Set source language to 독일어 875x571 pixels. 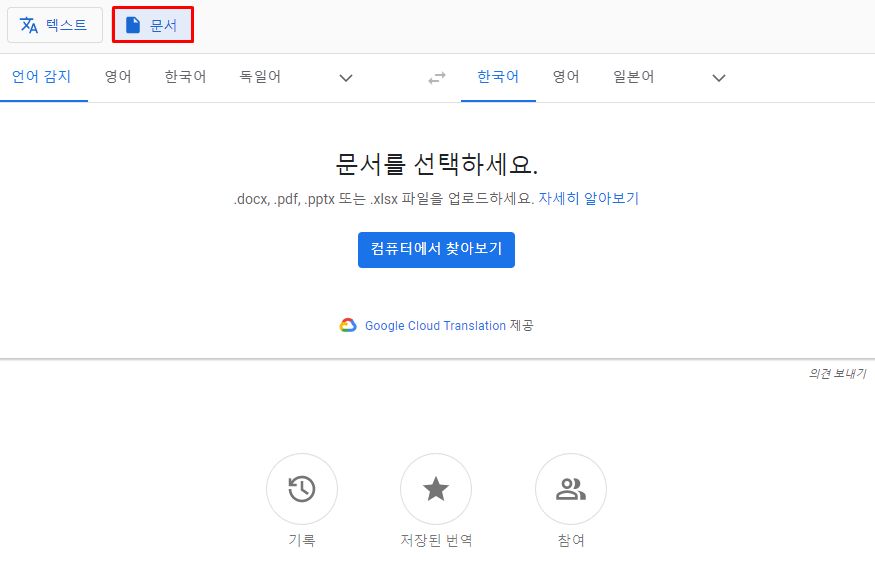(260, 77)
